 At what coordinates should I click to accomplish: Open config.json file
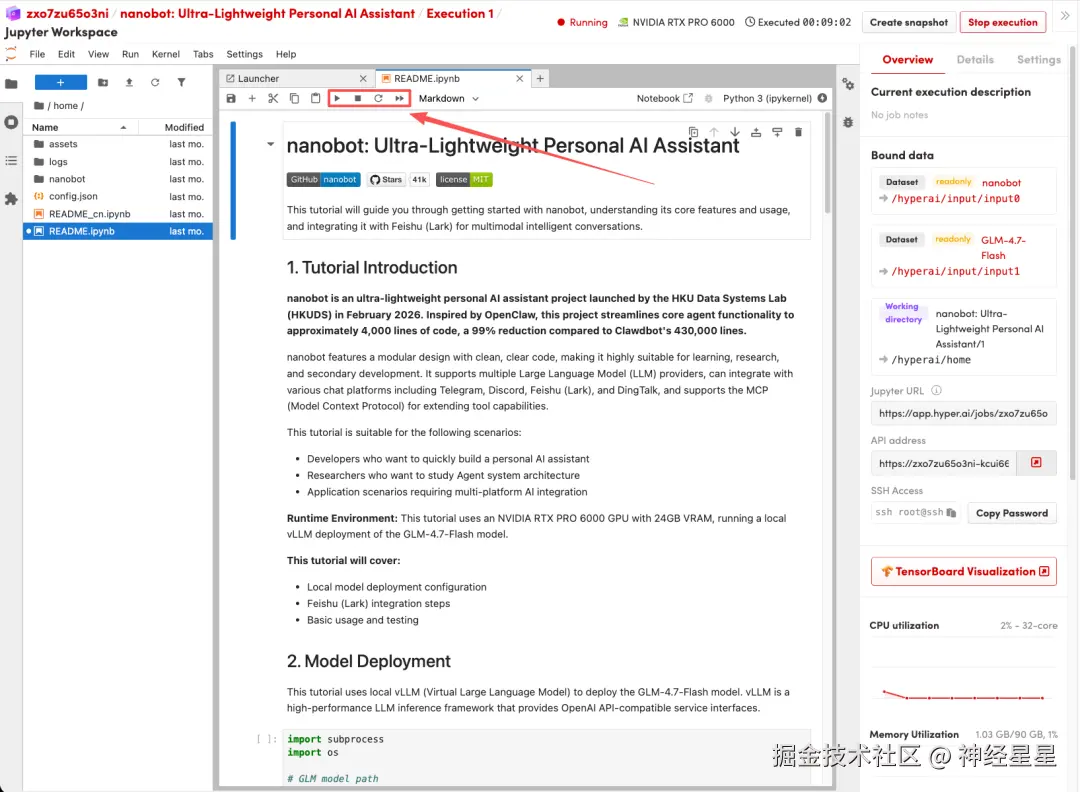click(118, 196)
